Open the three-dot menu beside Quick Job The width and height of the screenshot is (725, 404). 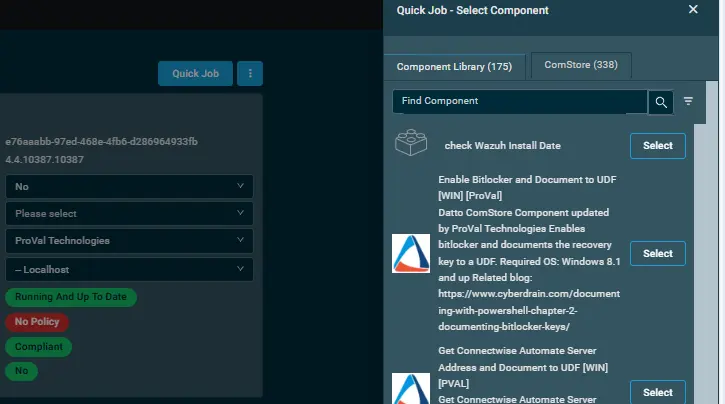[249, 73]
